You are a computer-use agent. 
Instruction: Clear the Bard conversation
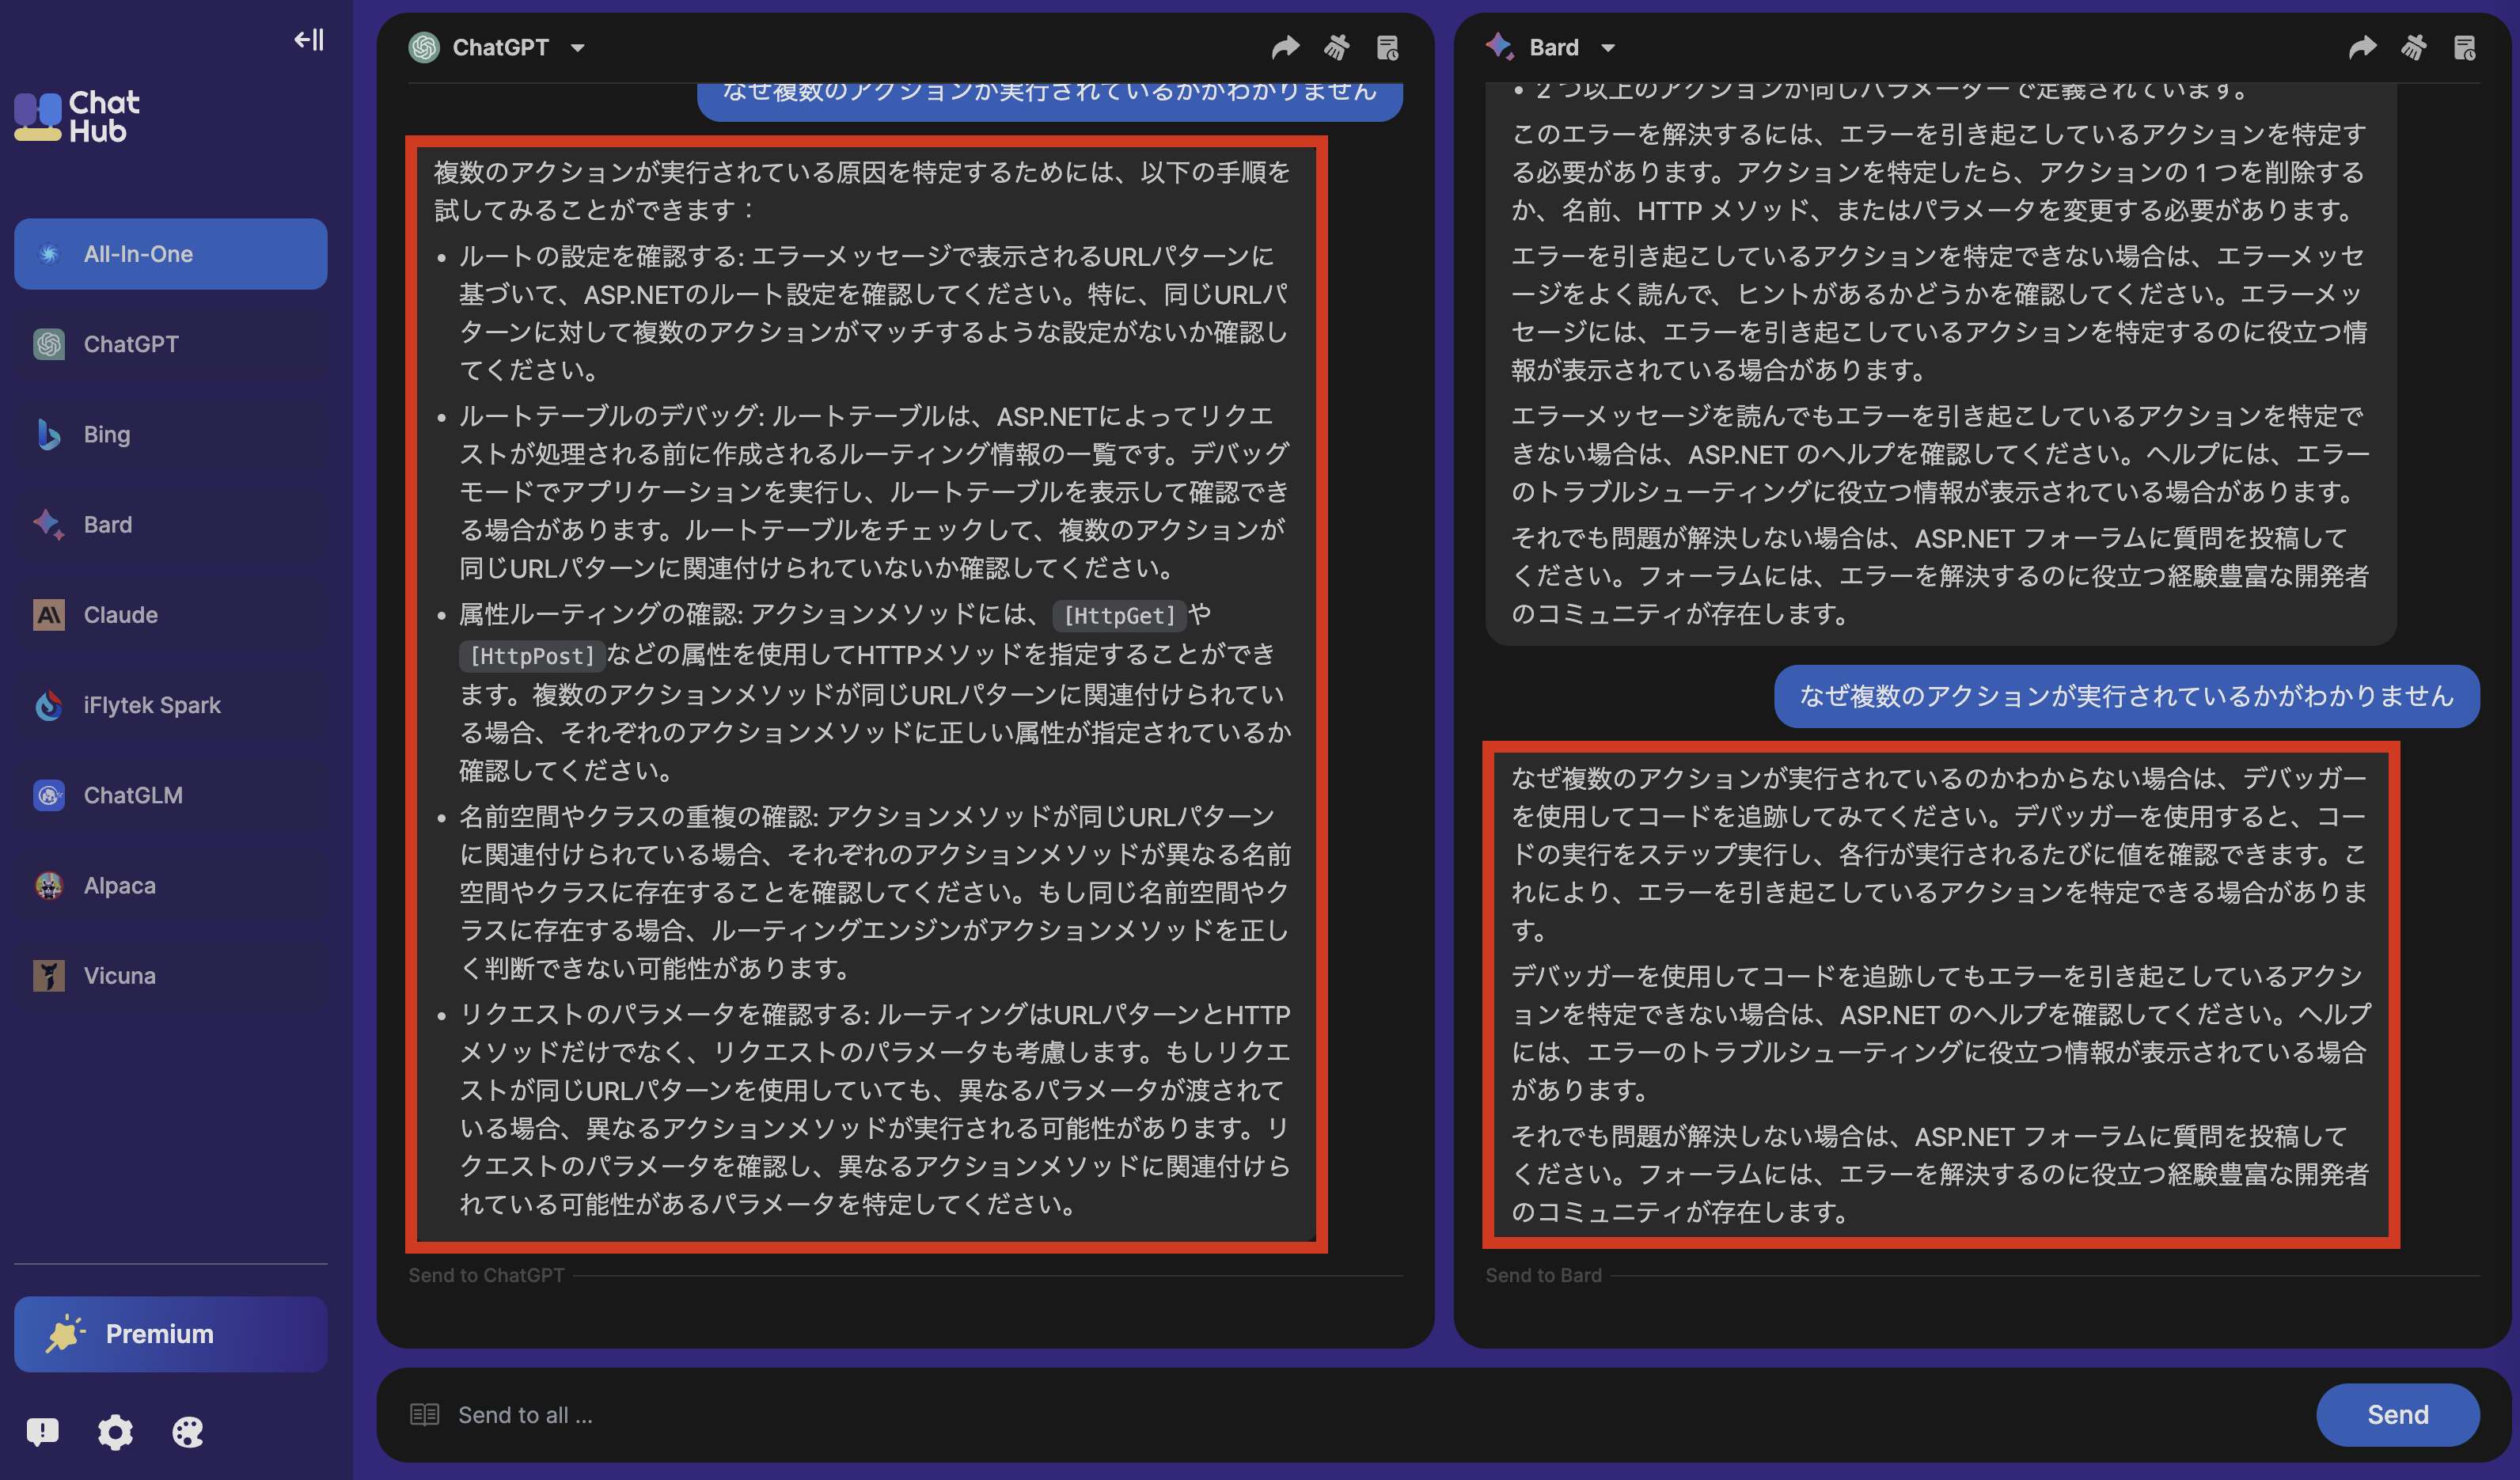[2413, 46]
